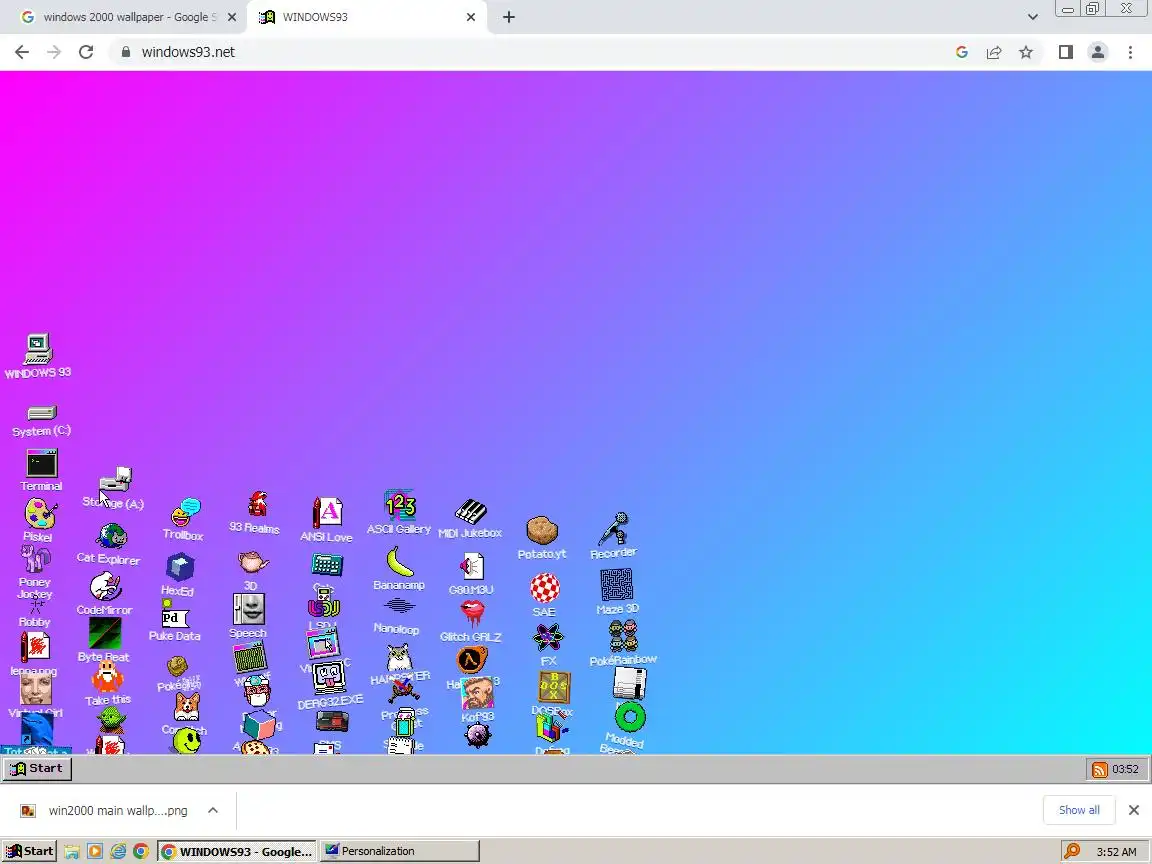
Task: Launch the DERG32.EXE icon
Action: click(328, 677)
